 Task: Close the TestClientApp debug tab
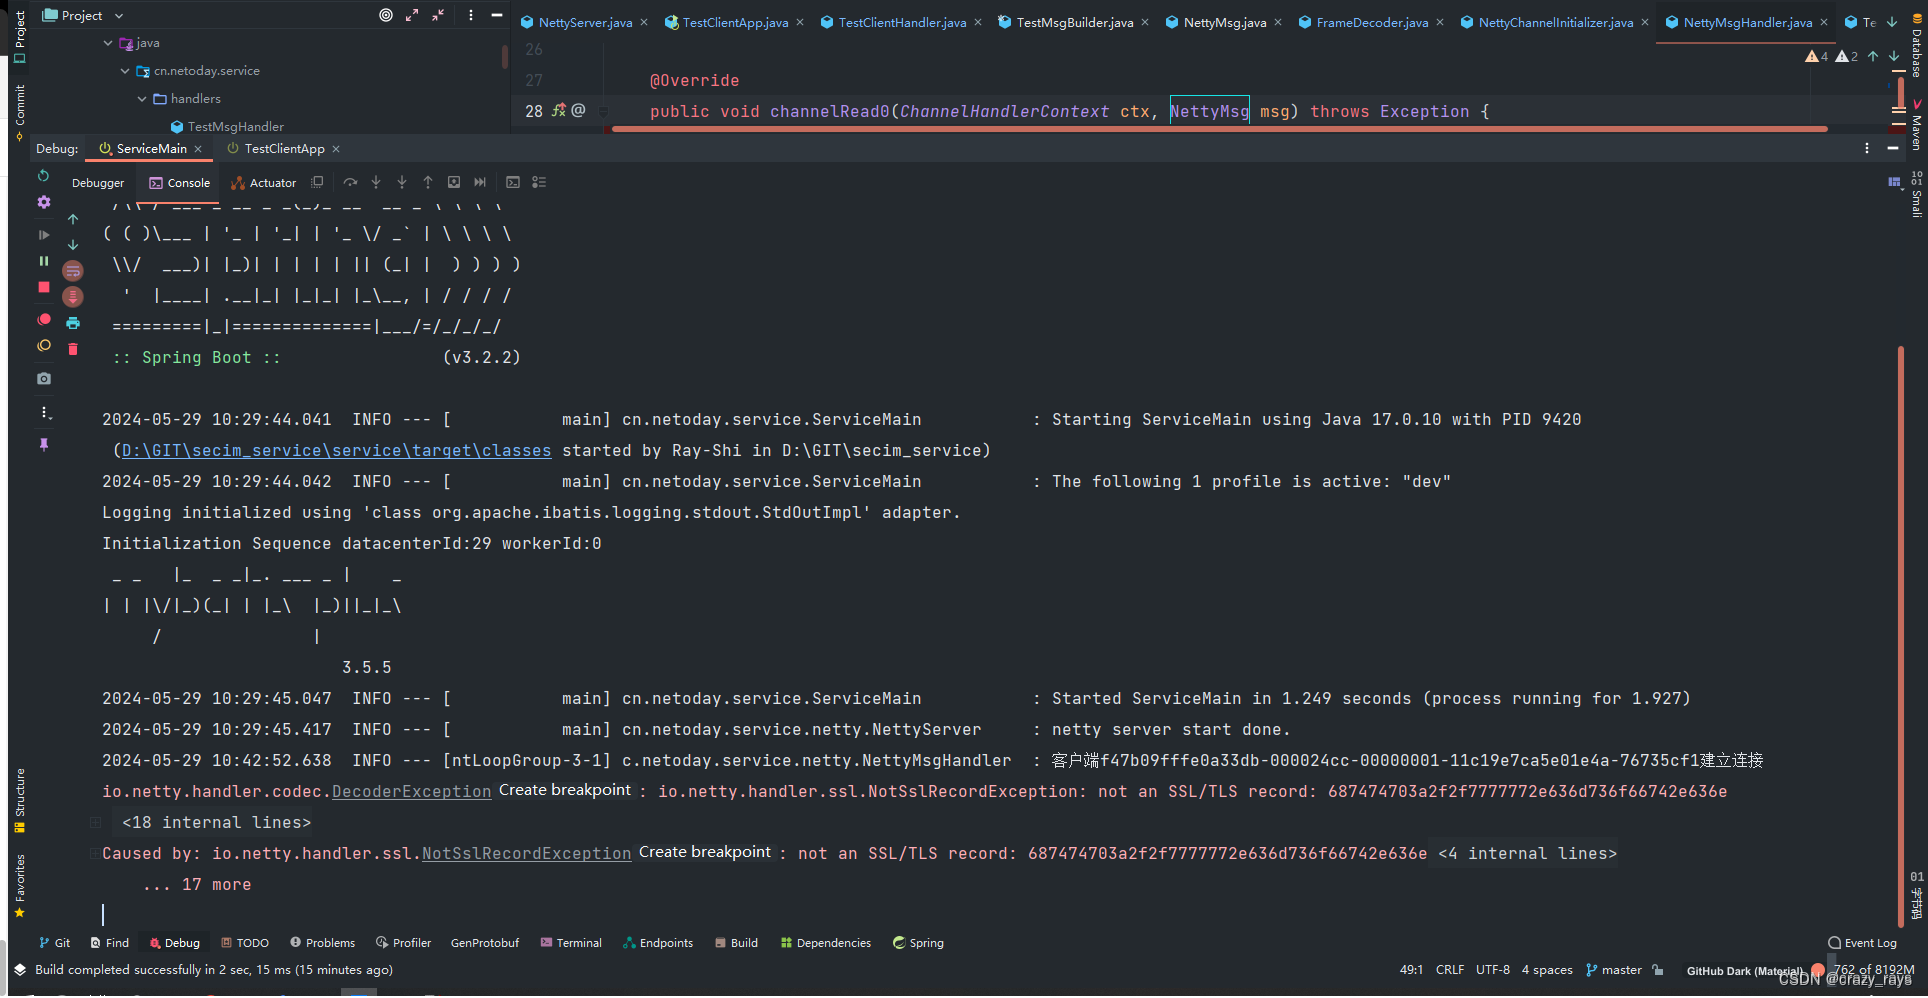click(336, 149)
